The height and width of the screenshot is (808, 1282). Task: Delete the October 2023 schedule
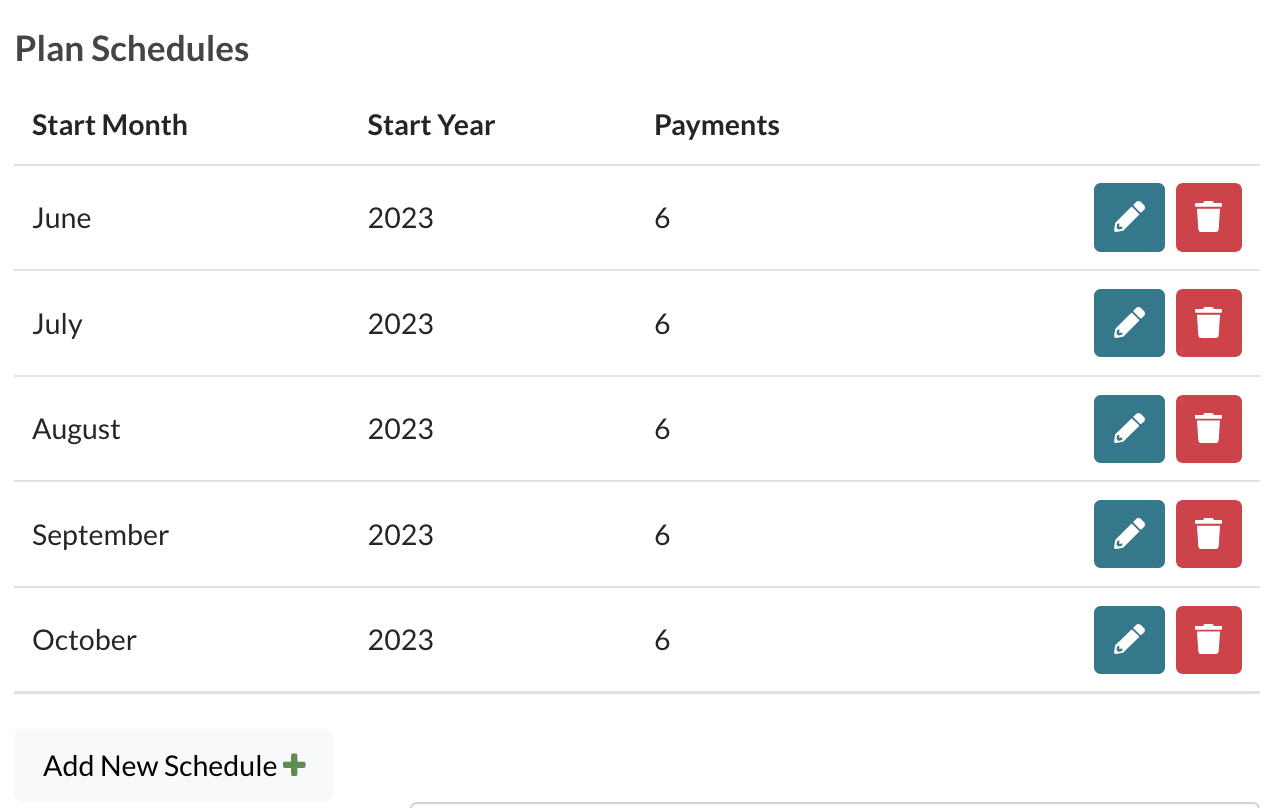1208,640
